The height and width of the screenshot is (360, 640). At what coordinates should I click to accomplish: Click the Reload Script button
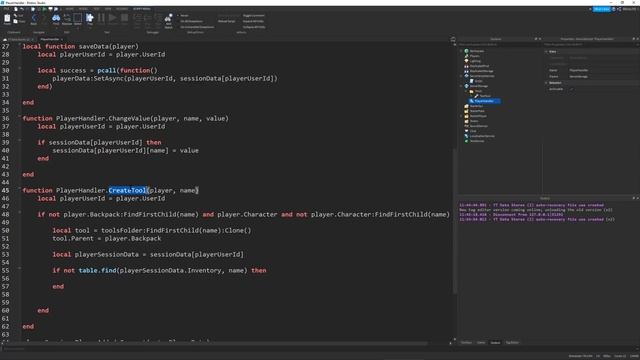226,21
